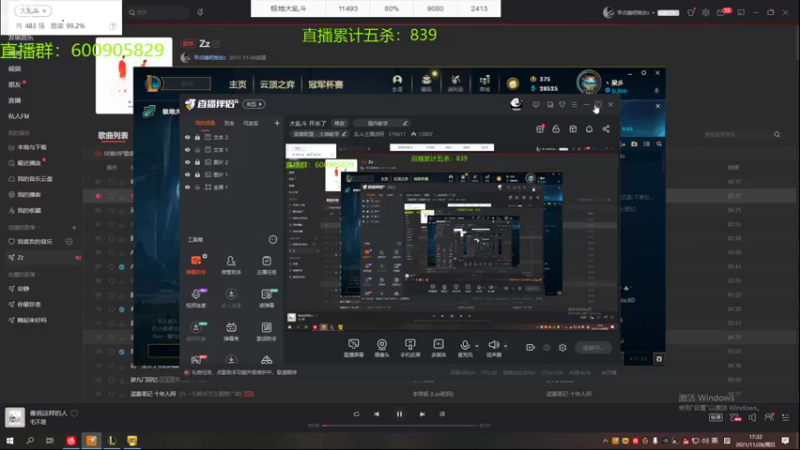Add a 直播屏幕 screen capture source
Image resolution: width=800 pixels, height=450 pixels.
(354, 348)
